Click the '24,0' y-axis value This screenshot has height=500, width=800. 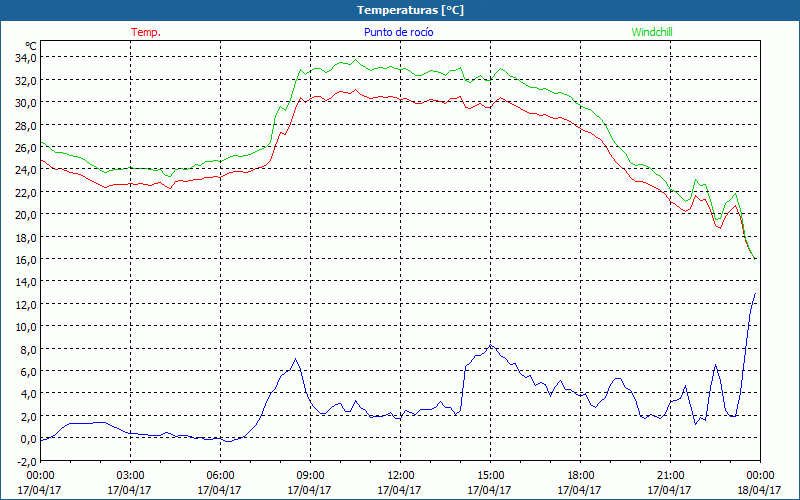26,169
